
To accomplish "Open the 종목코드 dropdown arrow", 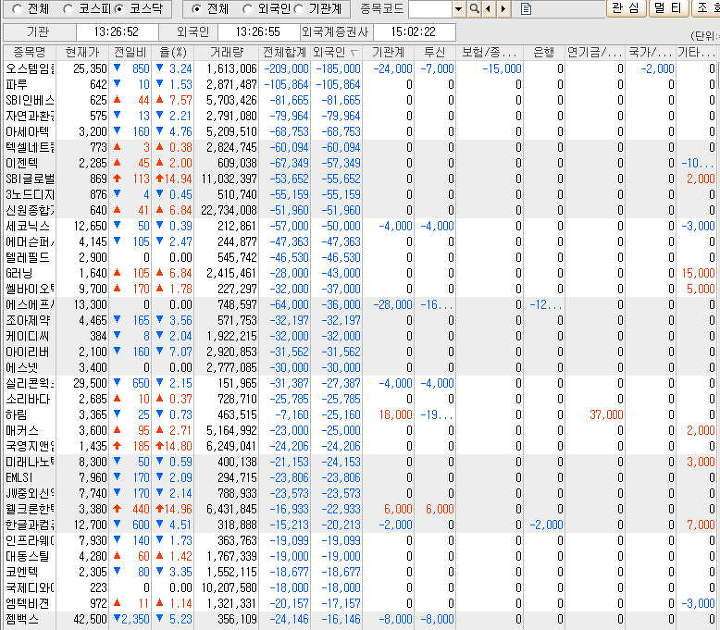I will coord(458,8).
